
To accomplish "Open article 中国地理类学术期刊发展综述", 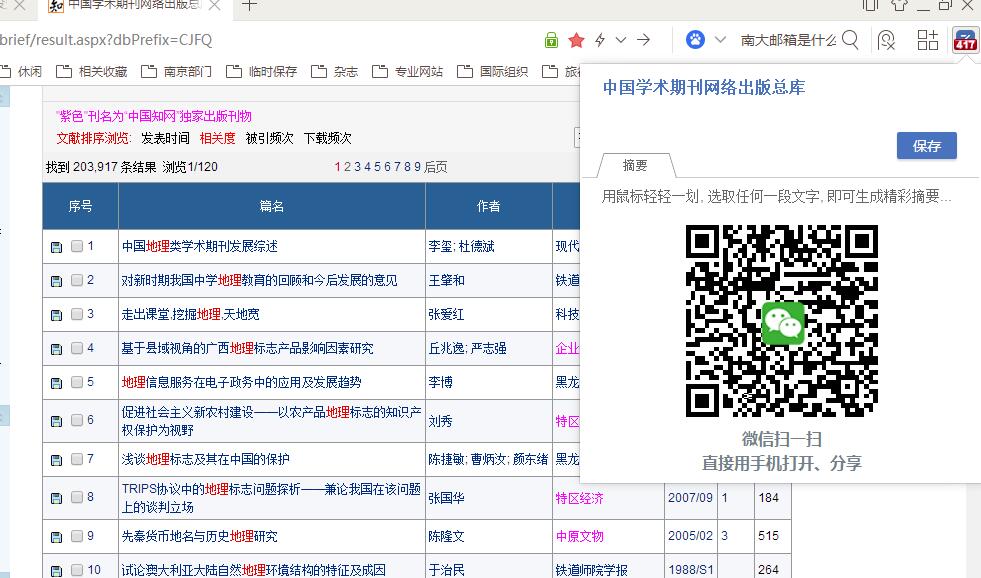I will (x=200, y=246).
